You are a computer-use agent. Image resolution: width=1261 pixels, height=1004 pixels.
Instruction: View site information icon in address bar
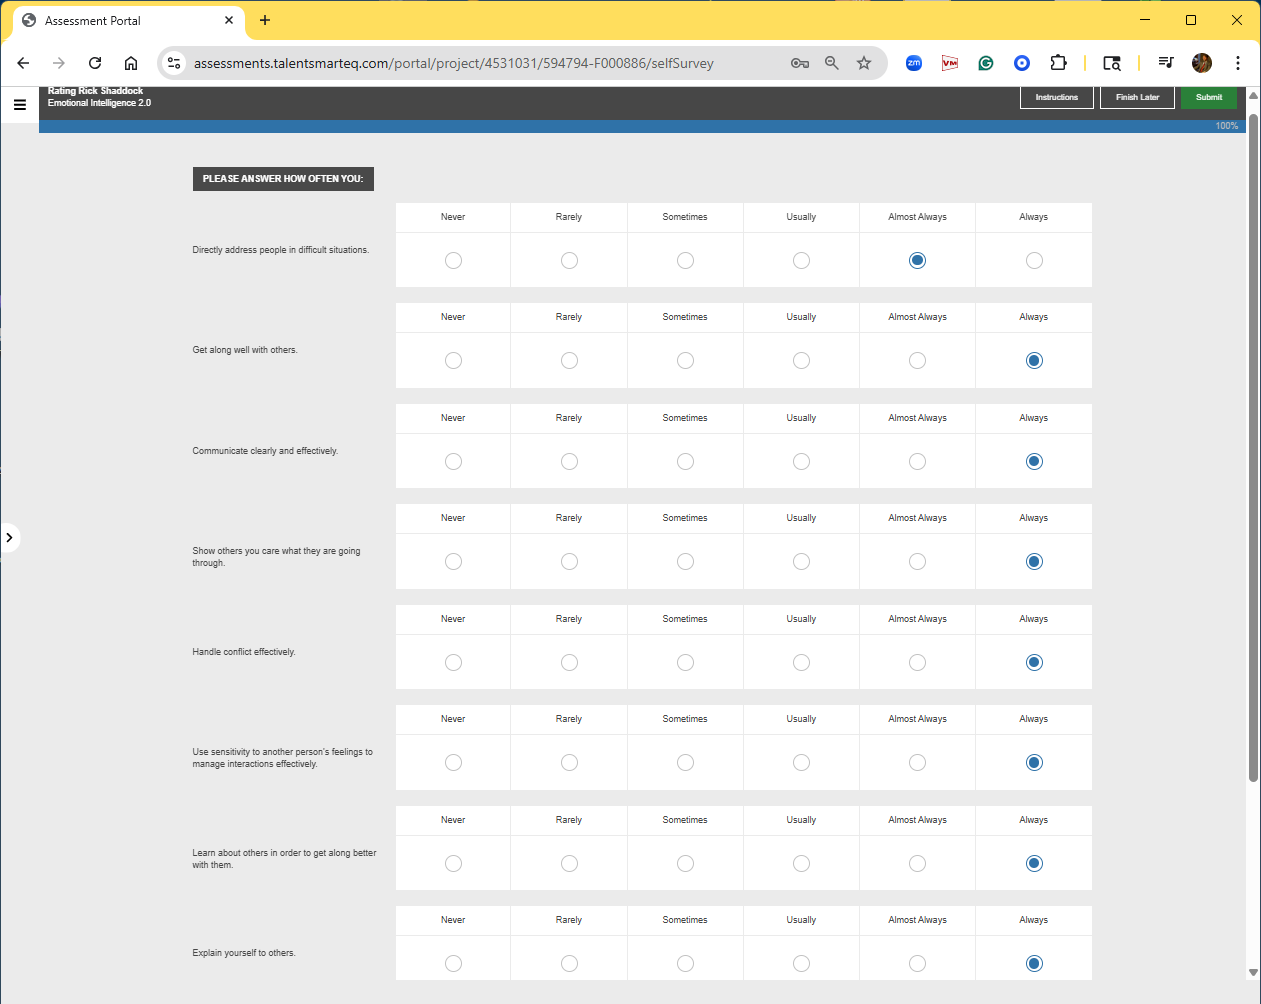174,63
